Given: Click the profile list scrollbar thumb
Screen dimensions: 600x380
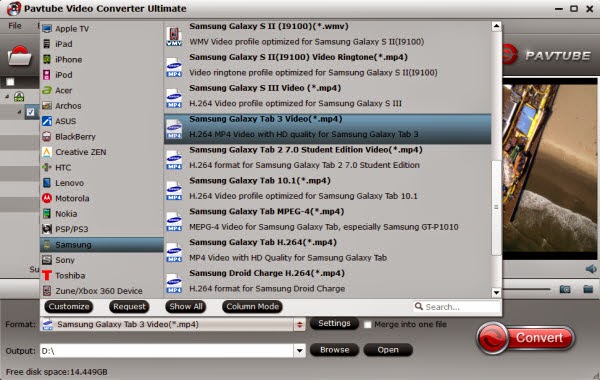Looking at the screenshot, I should pos(496,207).
